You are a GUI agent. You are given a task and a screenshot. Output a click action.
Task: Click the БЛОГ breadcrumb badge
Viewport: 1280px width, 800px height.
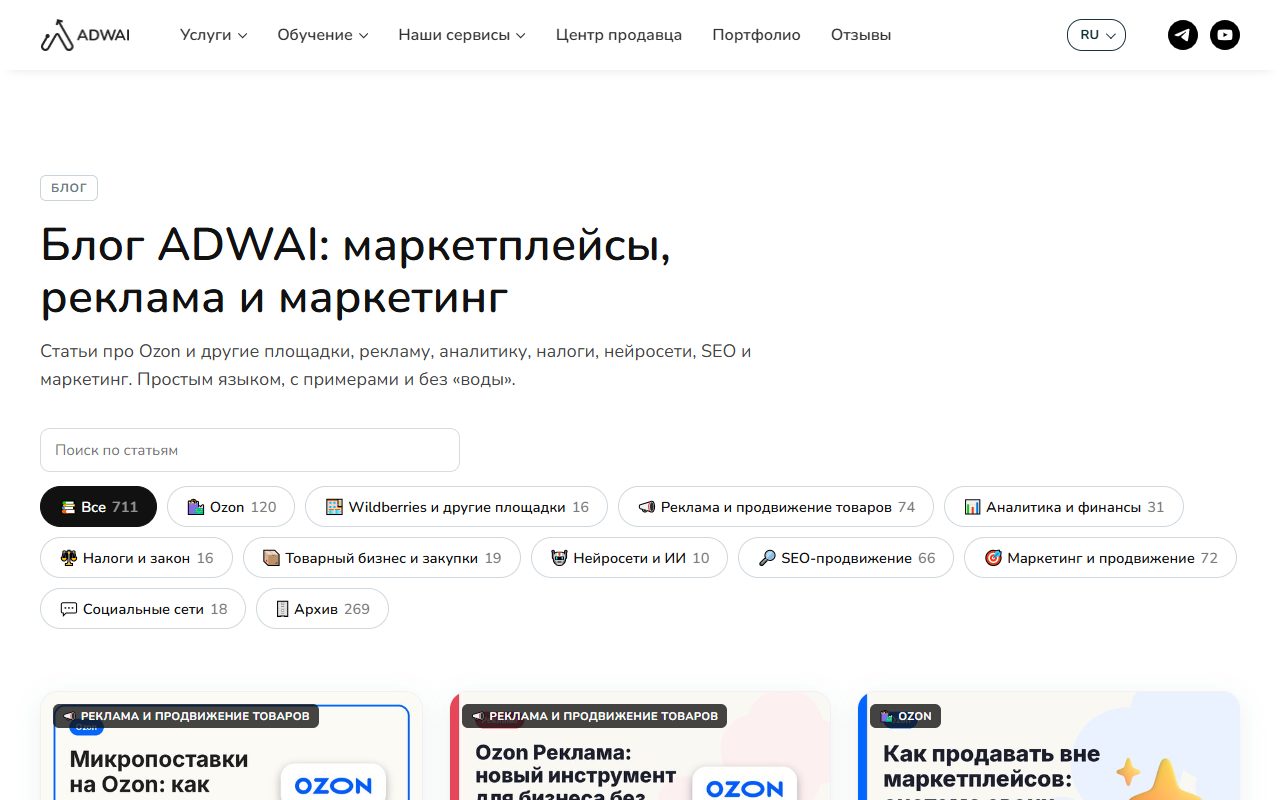(x=69, y=187)
